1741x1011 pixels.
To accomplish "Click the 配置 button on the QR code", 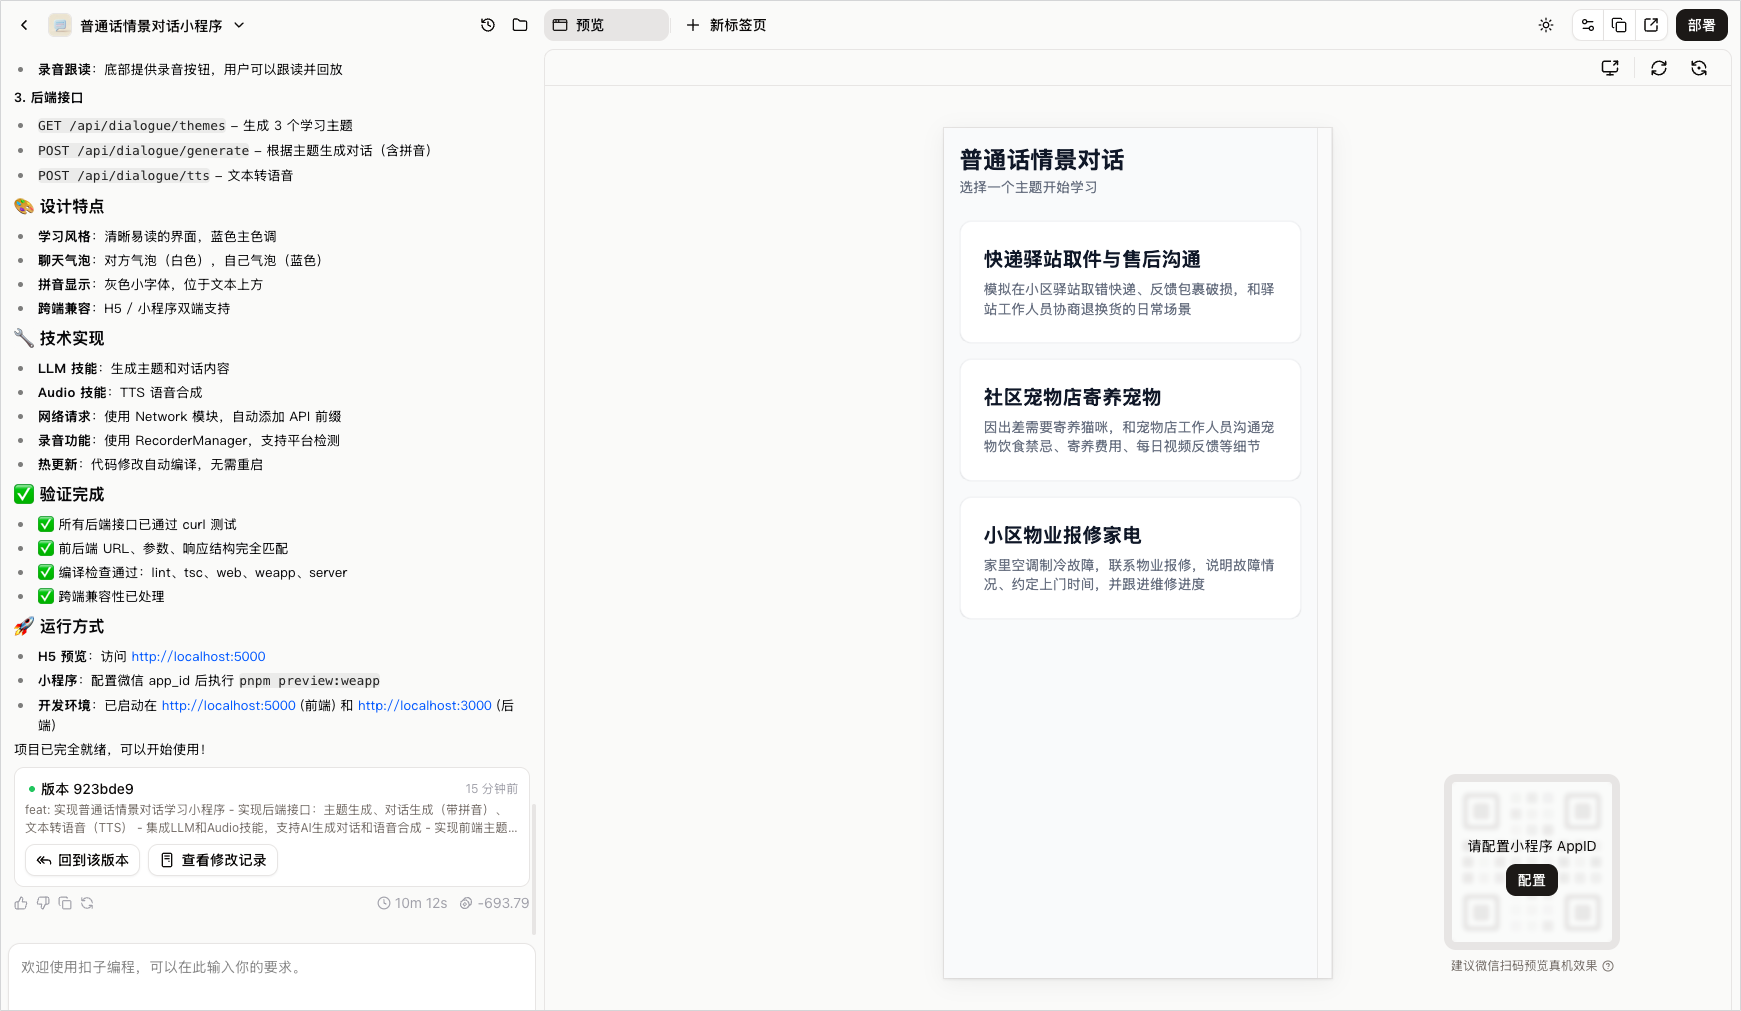I will click(x=1532, y=880).
